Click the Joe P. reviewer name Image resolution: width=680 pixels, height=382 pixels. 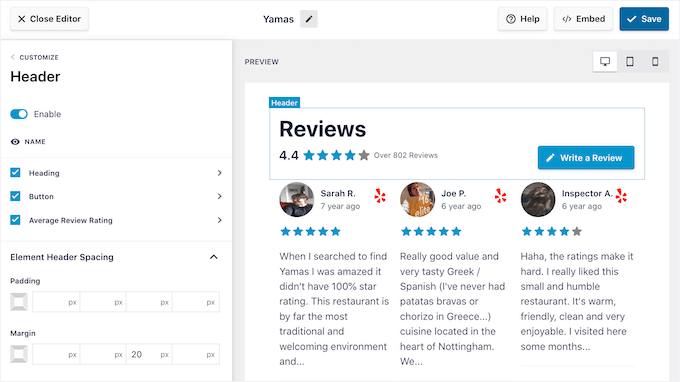click(x=454, y=193)
